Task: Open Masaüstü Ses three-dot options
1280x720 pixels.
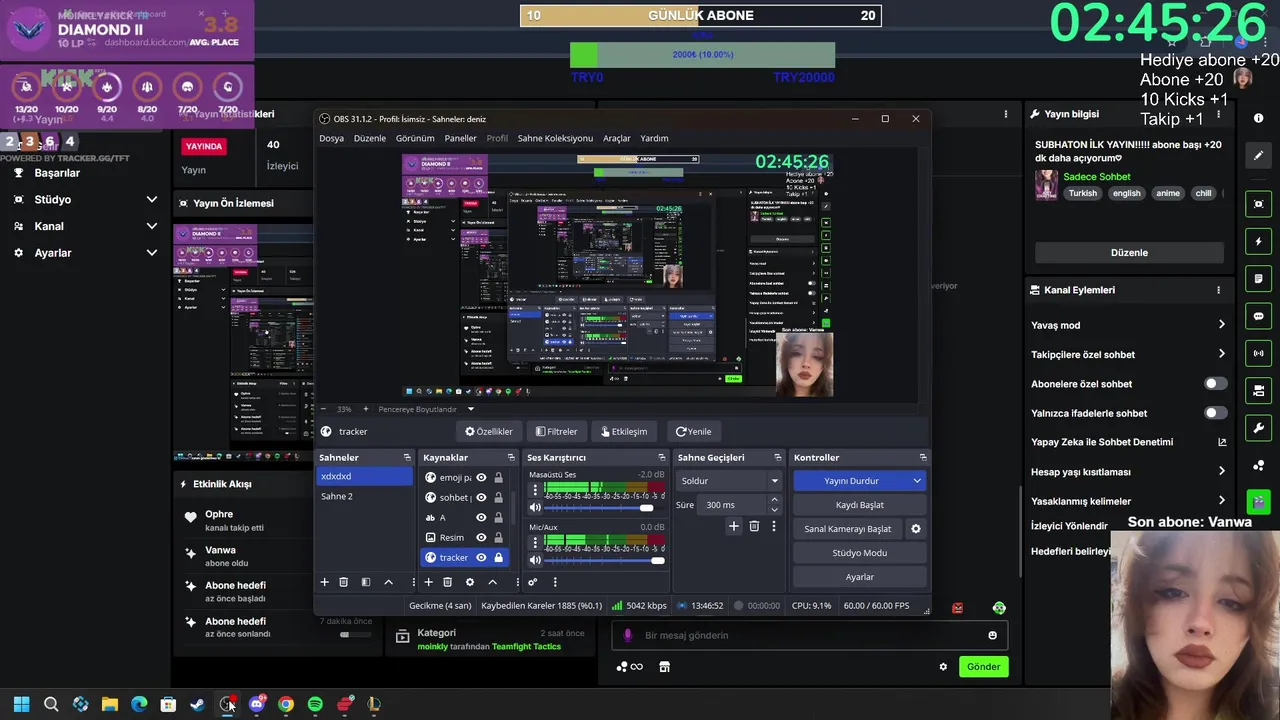Action: (535, 490)
